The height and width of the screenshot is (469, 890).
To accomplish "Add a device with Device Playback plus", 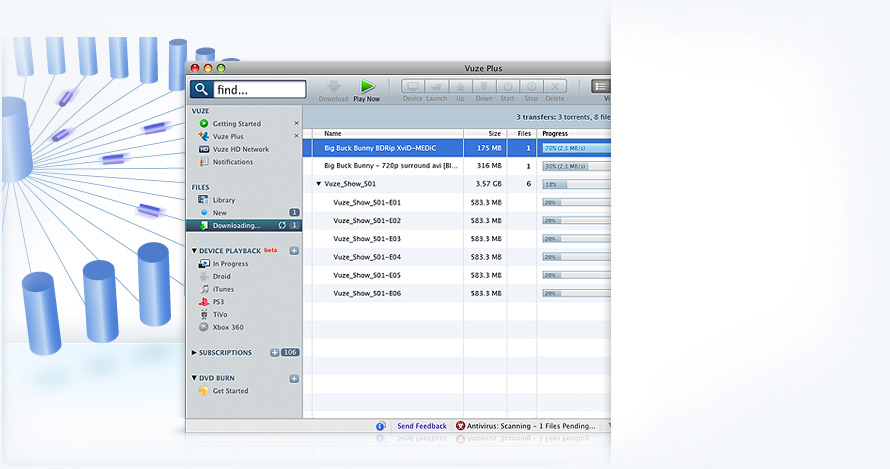I will (x=294, y=250).
